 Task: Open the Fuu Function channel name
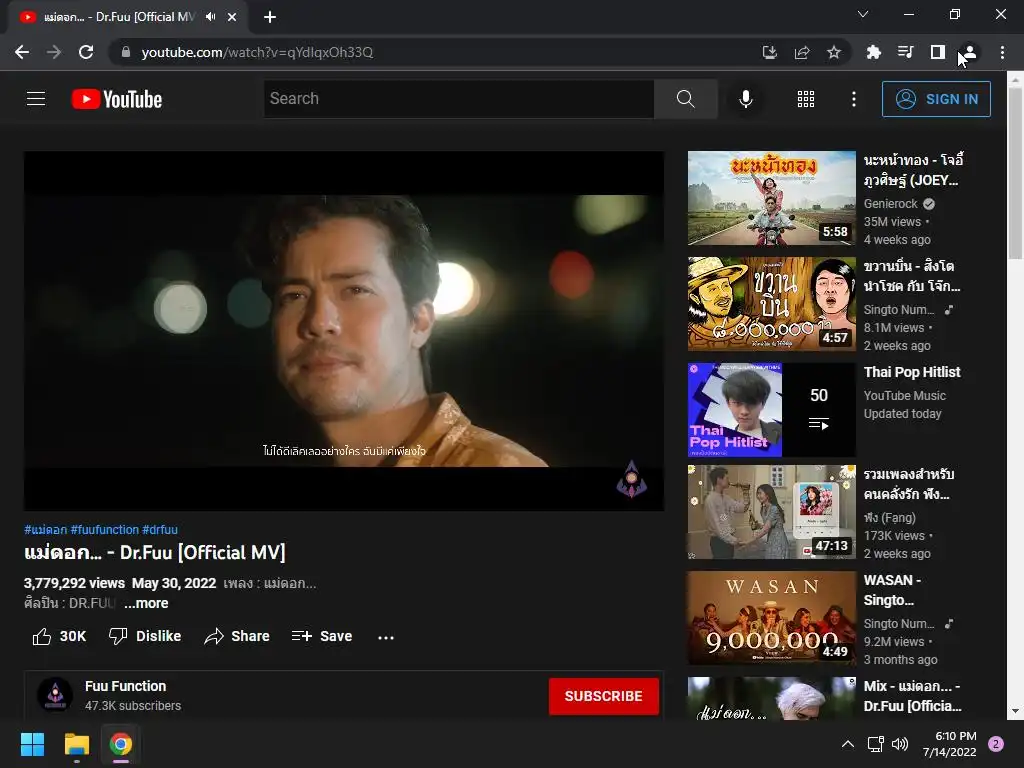[x=125, y=686]
